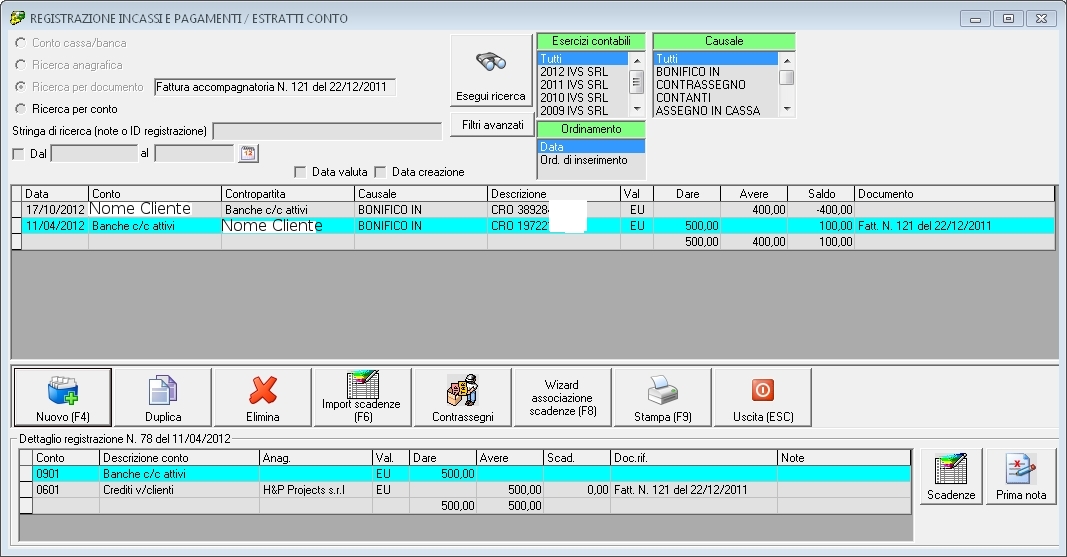Viewport: 1067px width, 557px height.
Task: Click the Note column header
Action: coord(844,458)
